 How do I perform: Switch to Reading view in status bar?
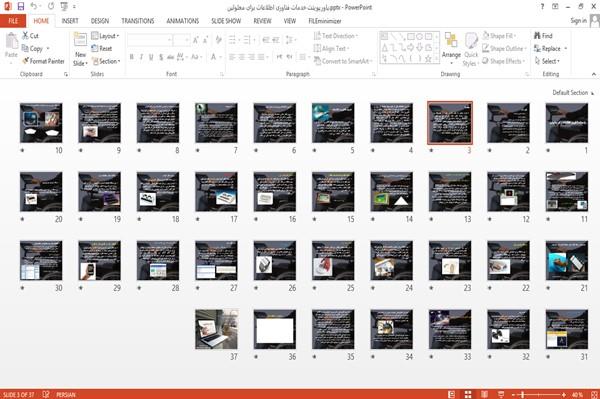click(x=484, y=394)
